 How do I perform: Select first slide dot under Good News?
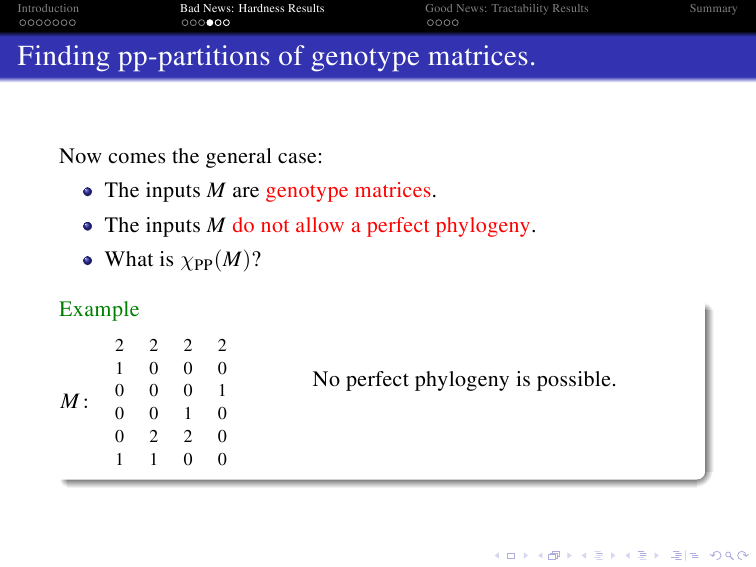coord(429,21)
